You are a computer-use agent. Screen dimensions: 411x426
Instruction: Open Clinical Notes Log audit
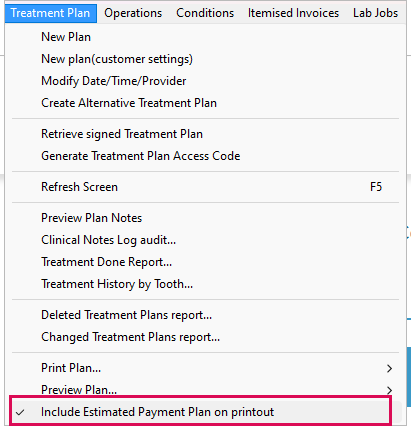[205, 240]
